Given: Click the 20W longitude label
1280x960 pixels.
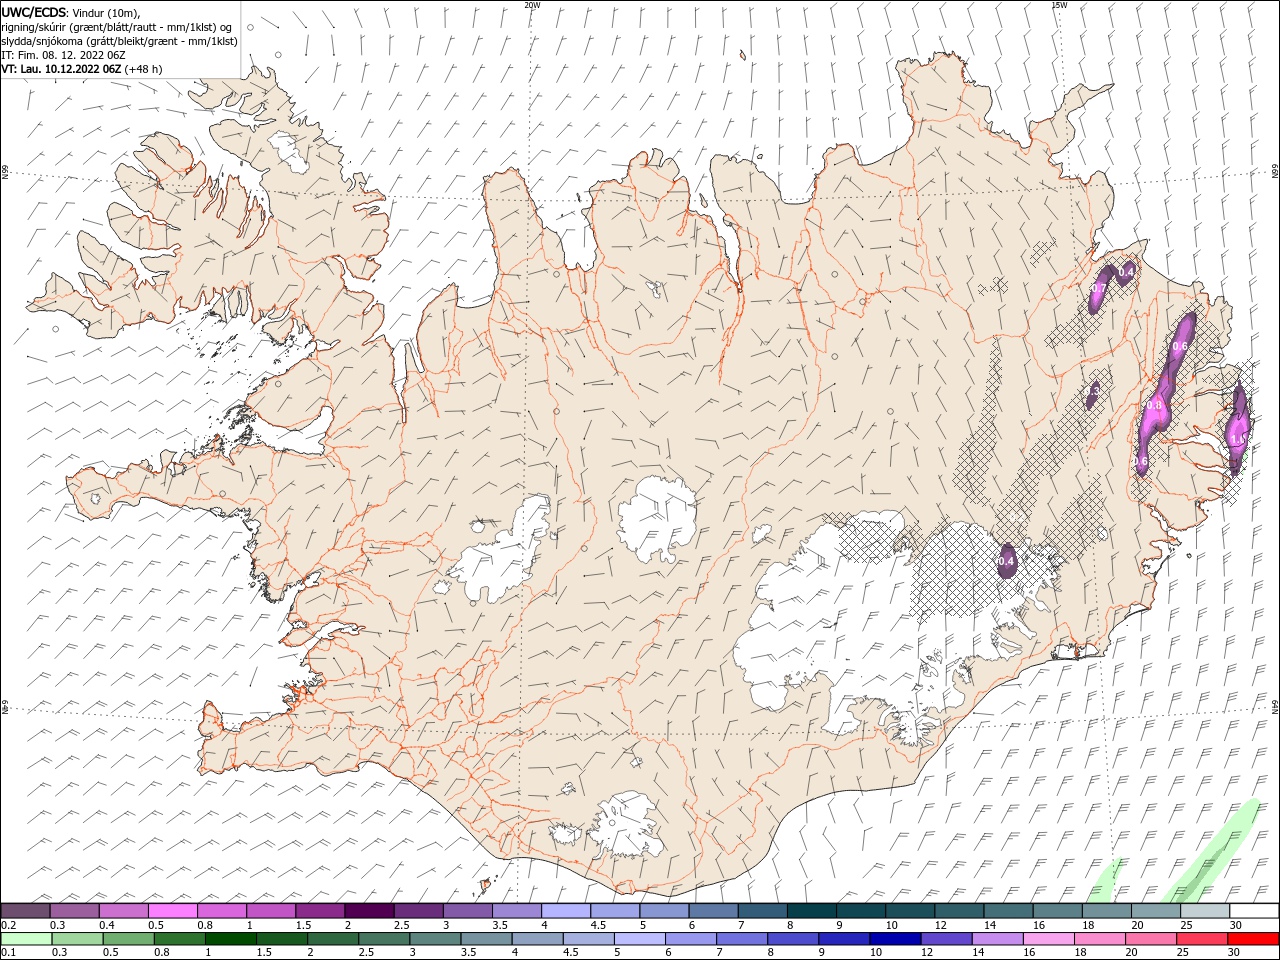Looking at the screenshot, I should [x=532, y=5].
